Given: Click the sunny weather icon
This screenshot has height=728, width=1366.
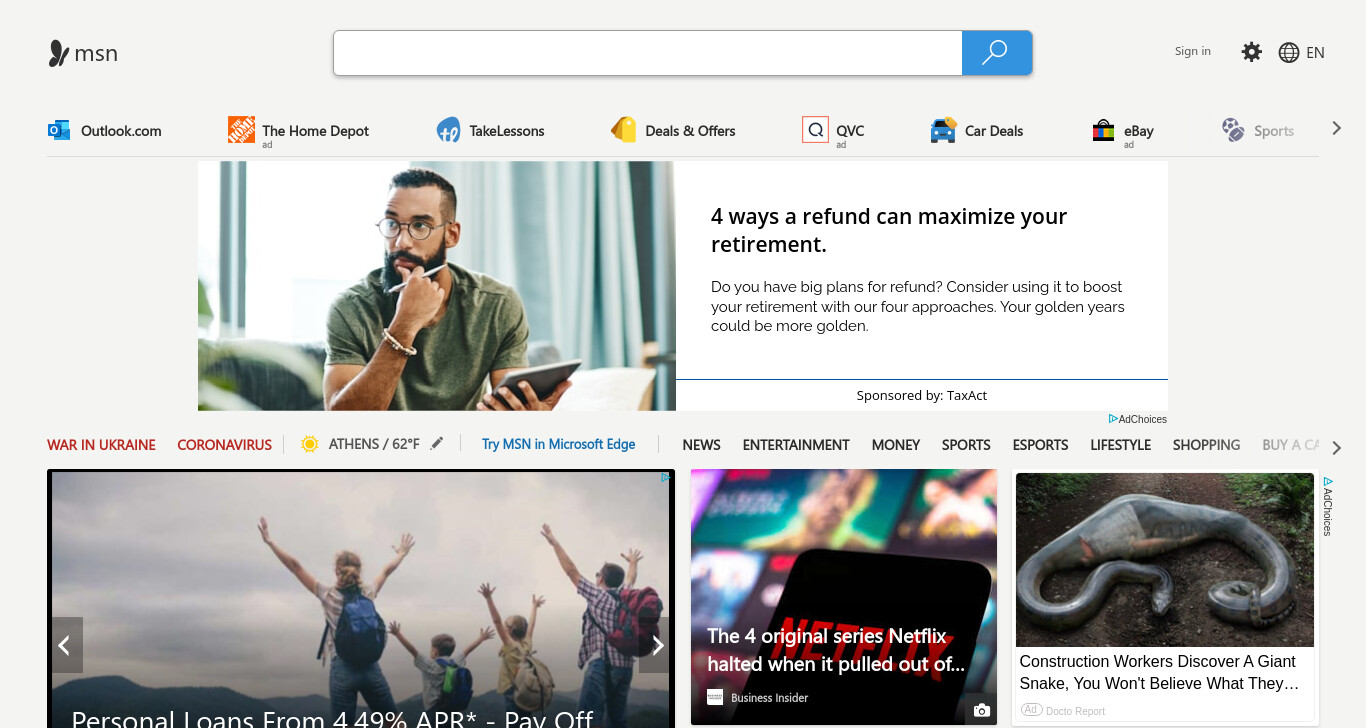Looking at the screenshot, I should (x=310, y=444).
